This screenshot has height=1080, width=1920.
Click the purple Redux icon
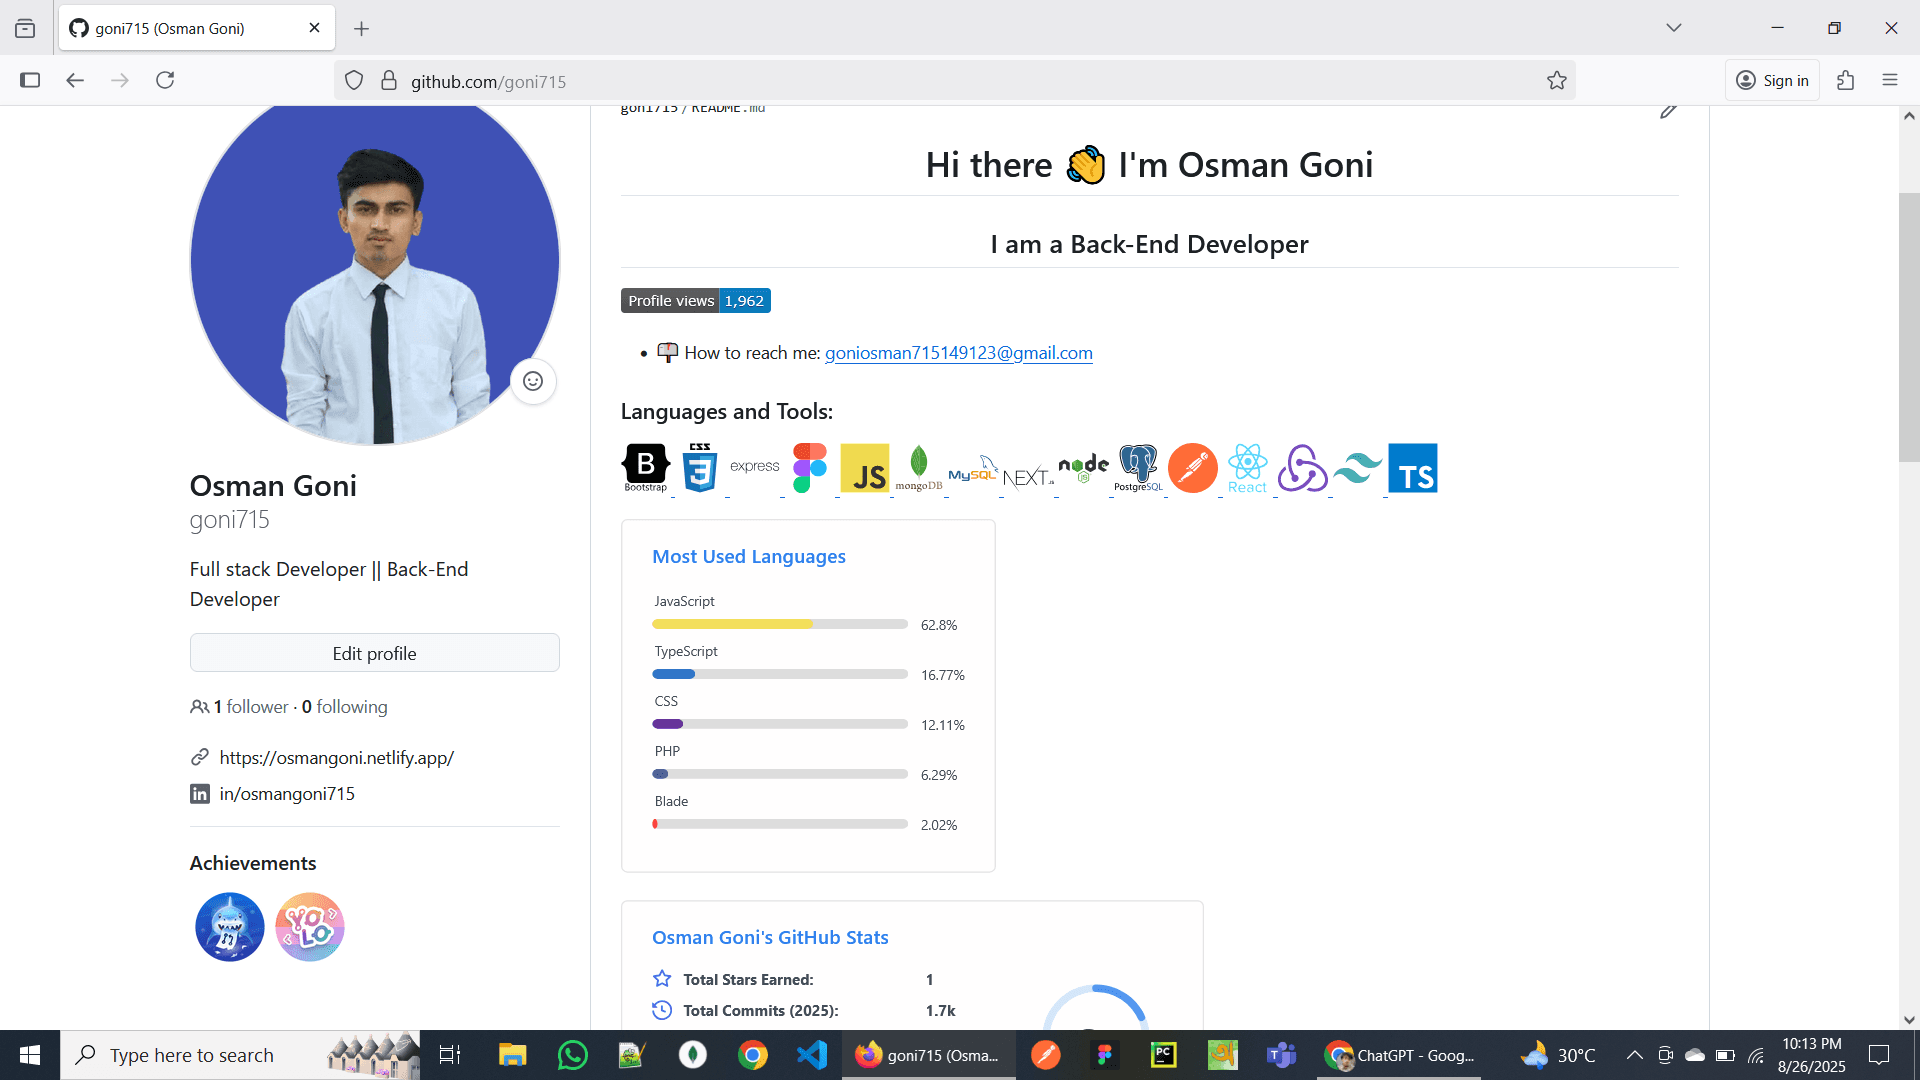tap(1303, 468)
